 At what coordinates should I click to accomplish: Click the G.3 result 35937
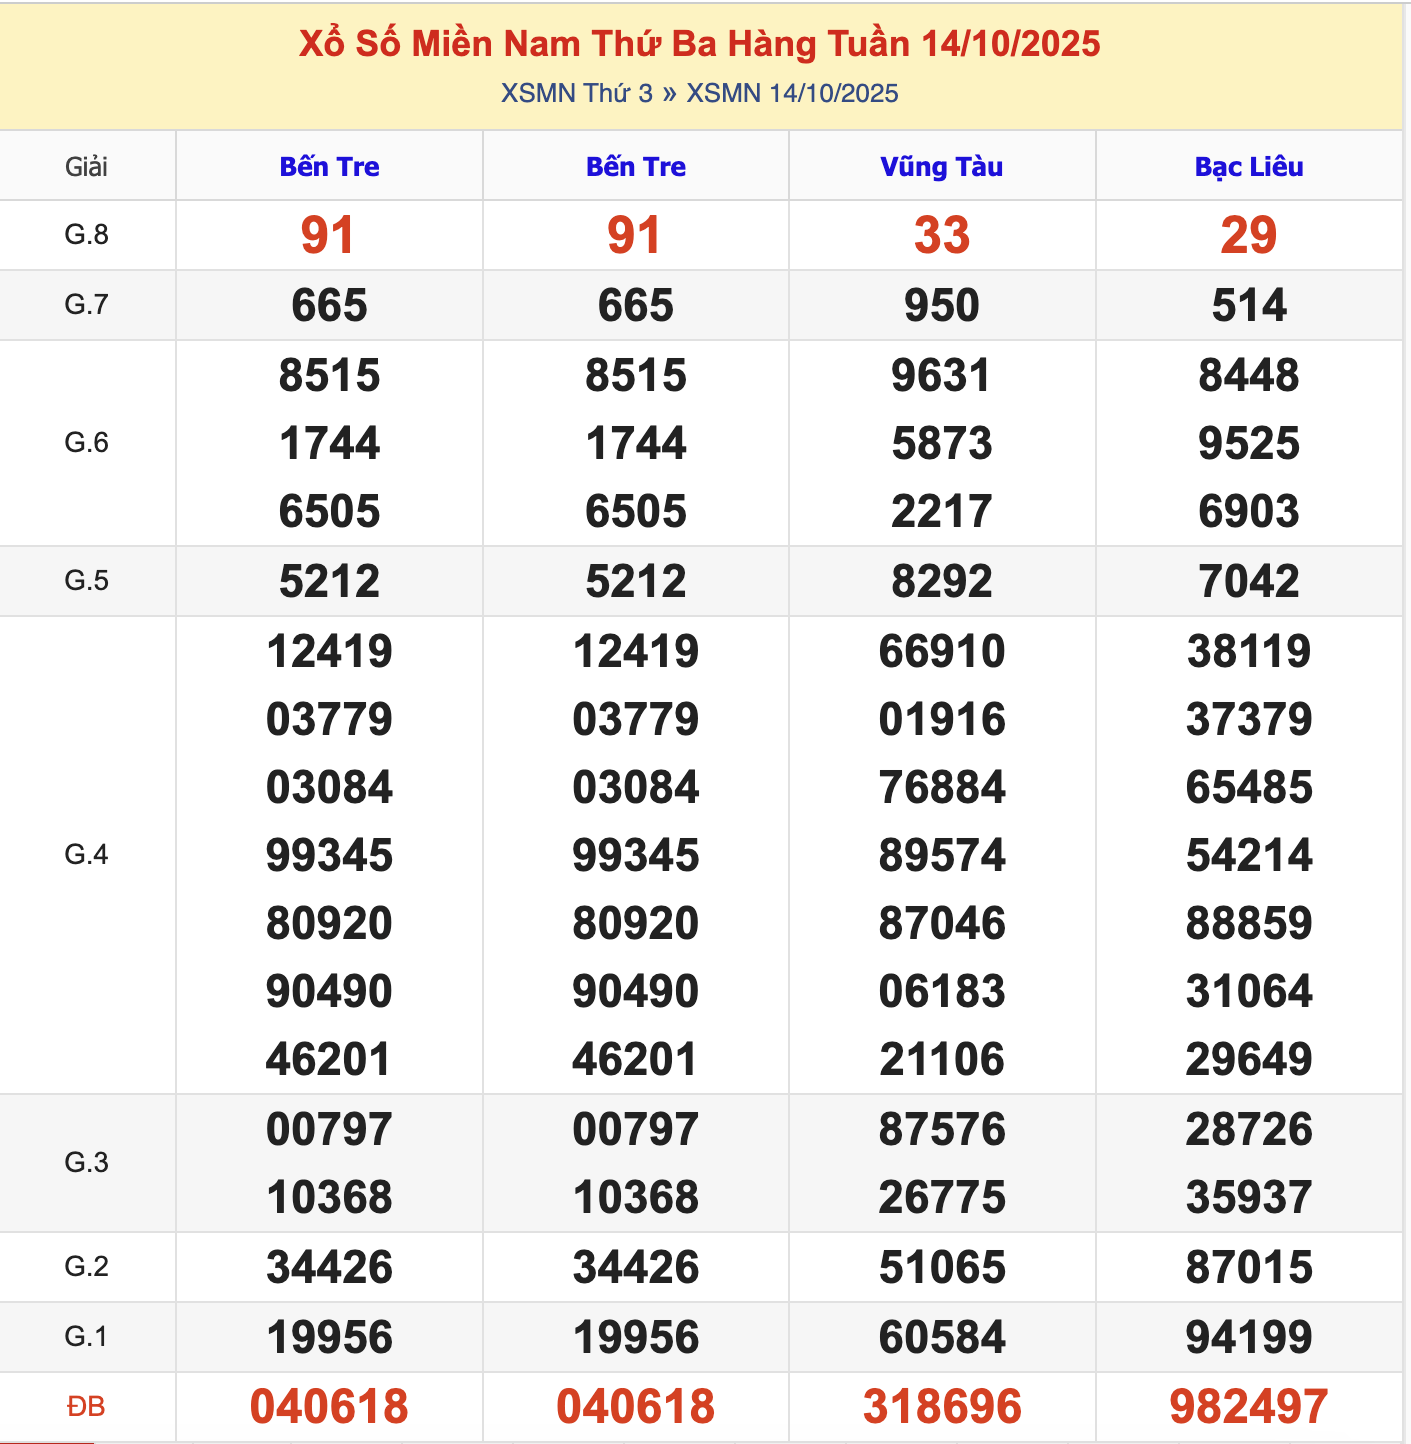1248,1197
